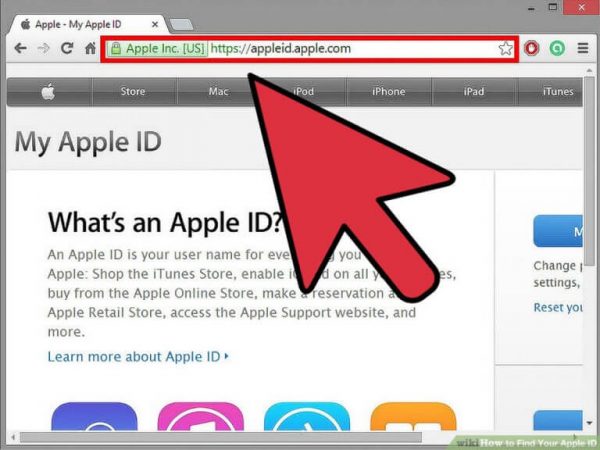The height and width of the screenshot is (450, 600).
Task: Select the Apple - My Apple ID tab
Action: [85, 20]
